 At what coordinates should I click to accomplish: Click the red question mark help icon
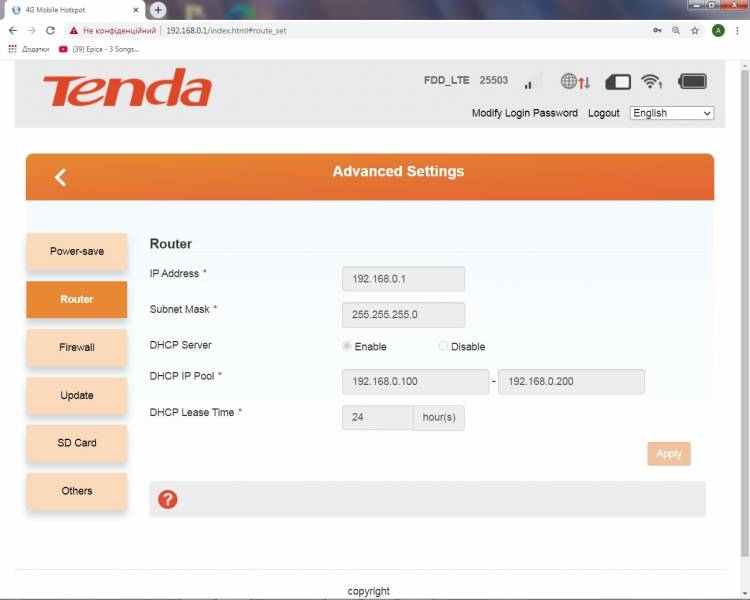tap(167, 499)
